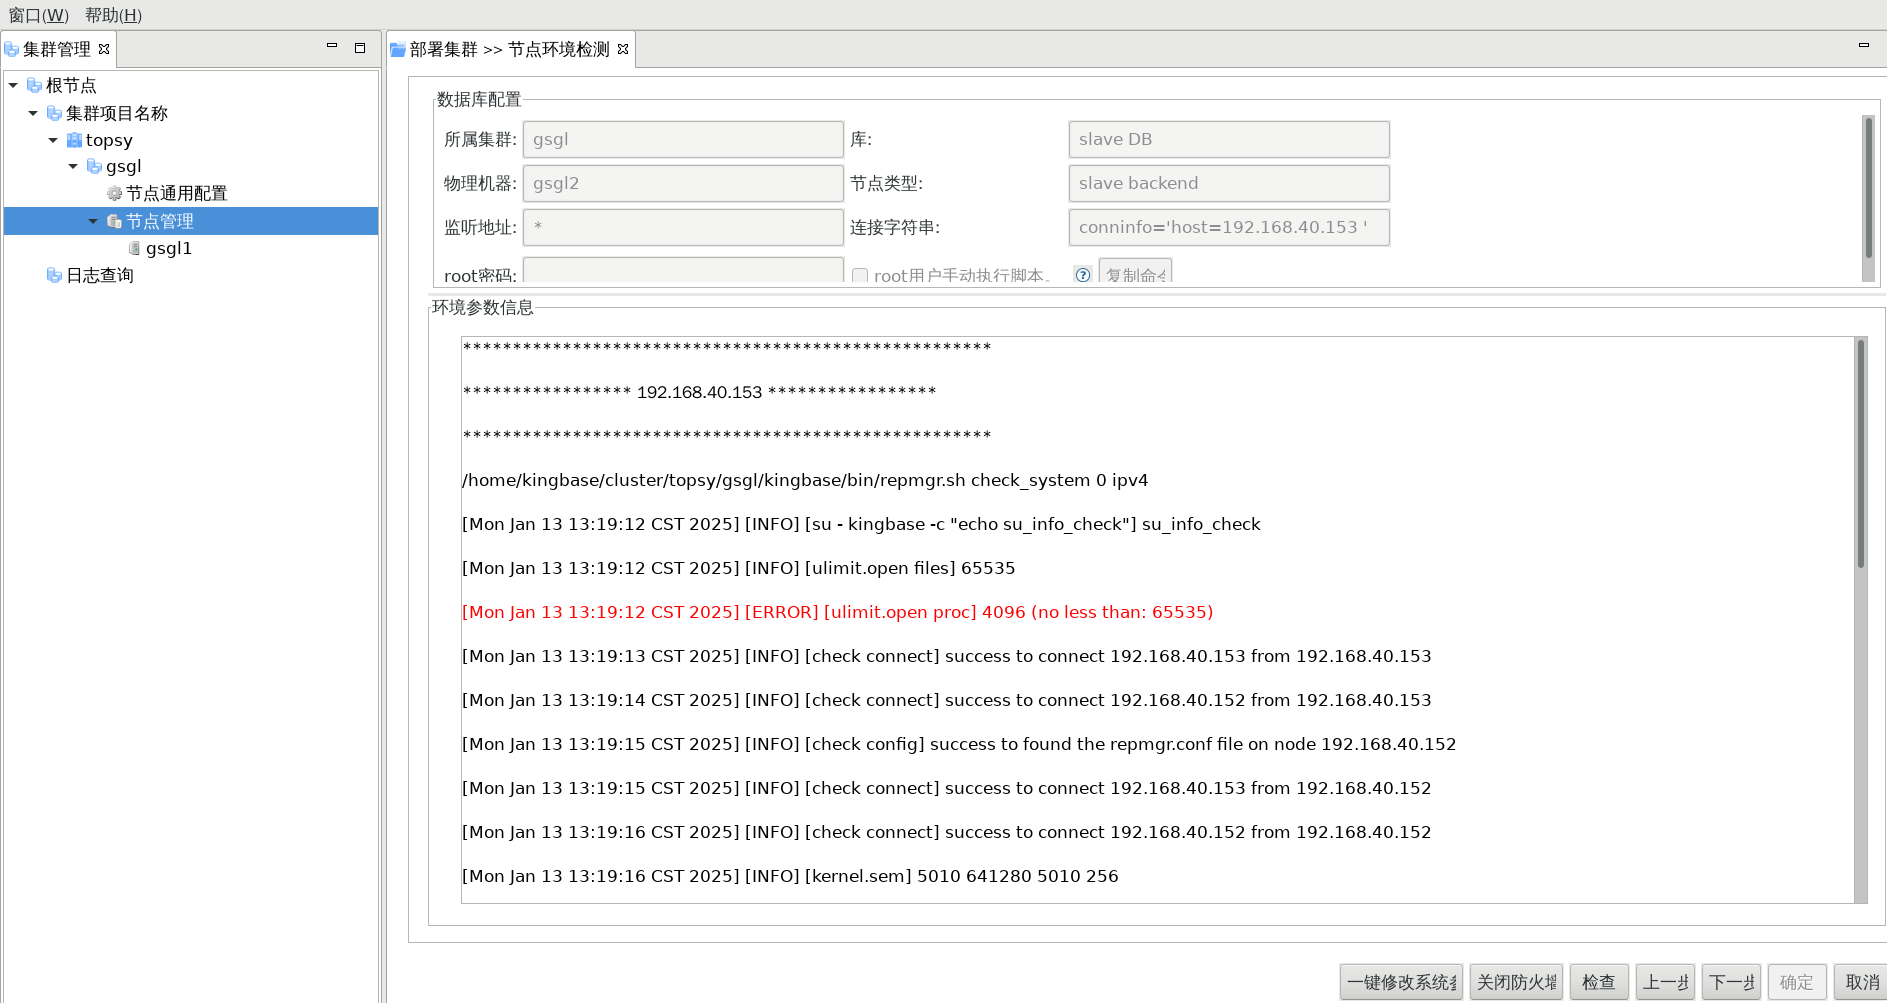Click the topsy cluster icon

pos(74,140)
